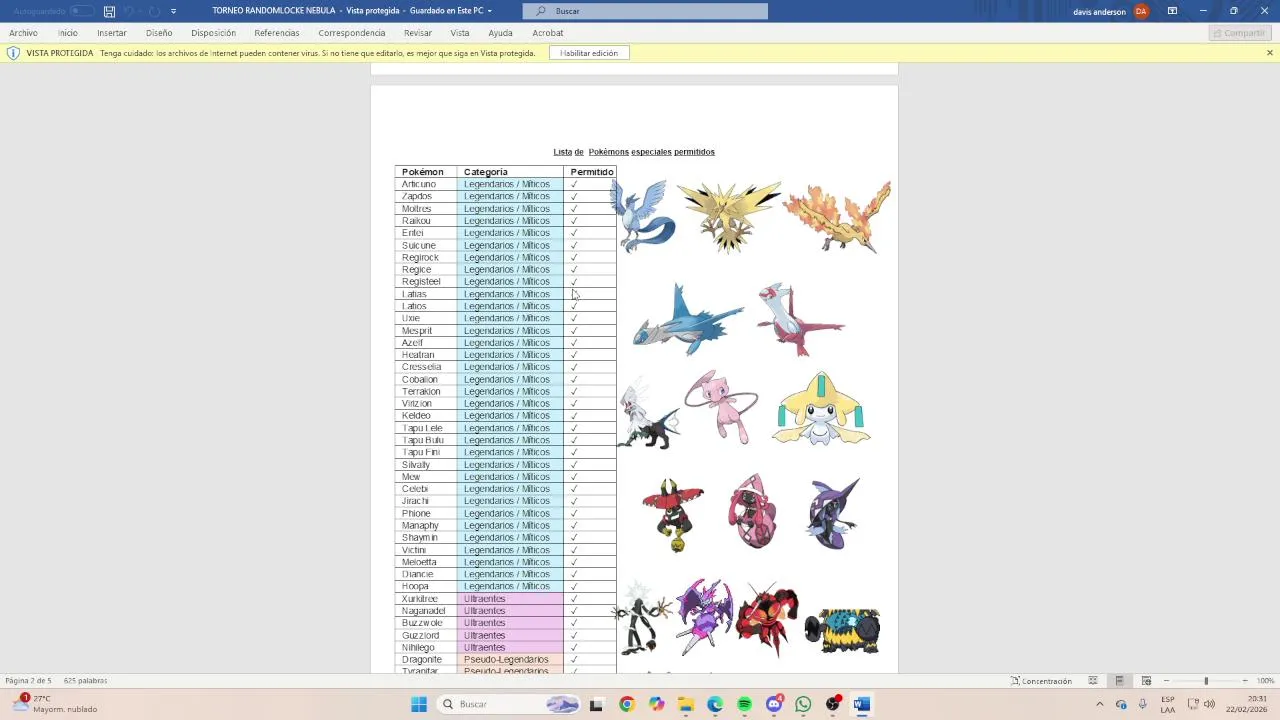
Task: Switch to the Insertar tab
Action: (x=112, y=33)
